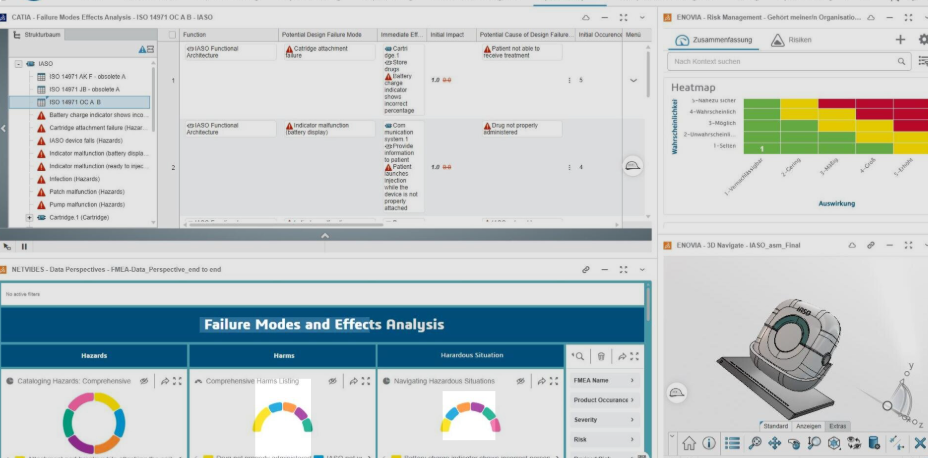Toggle the header checkbox beside the Function column

point(172,35)
